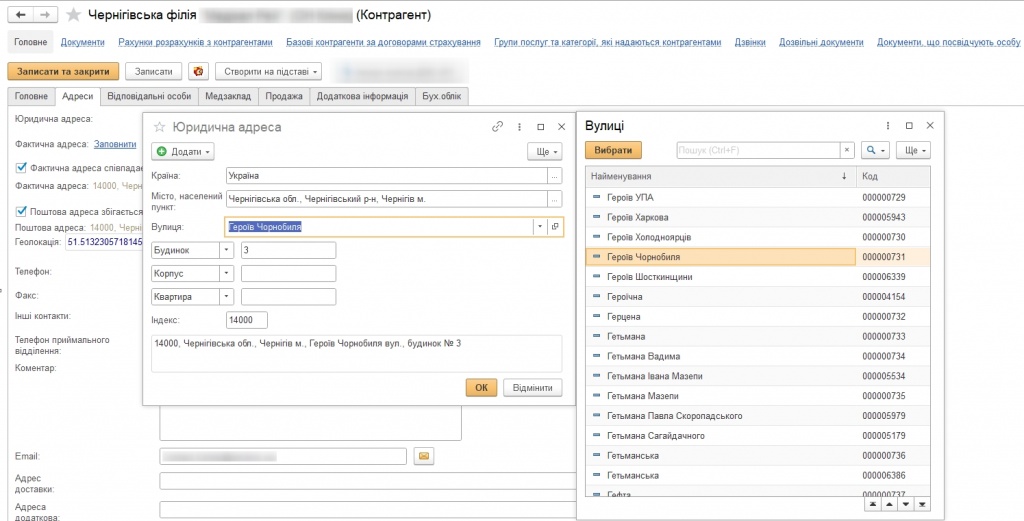Star the Чернігівська філія record as favorite
The image size is (1024, 521).
pos(73,15)
